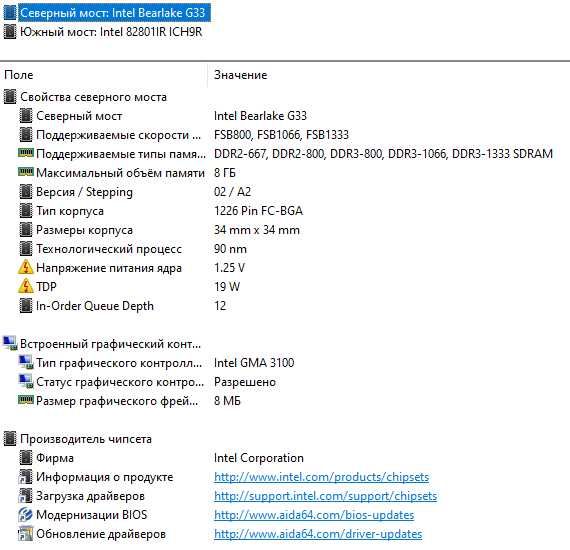
Task: Click the chip icon beside Технологический процесс
Action: [x=26, y=249]
